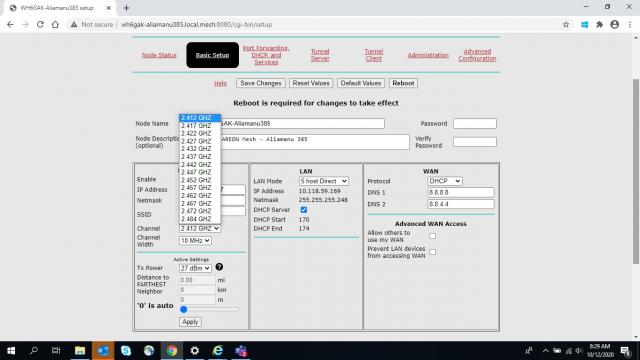The image size is (640, 360).
Task: Choose 2.422 GHZ channel option
Action: tap(200, 133)
